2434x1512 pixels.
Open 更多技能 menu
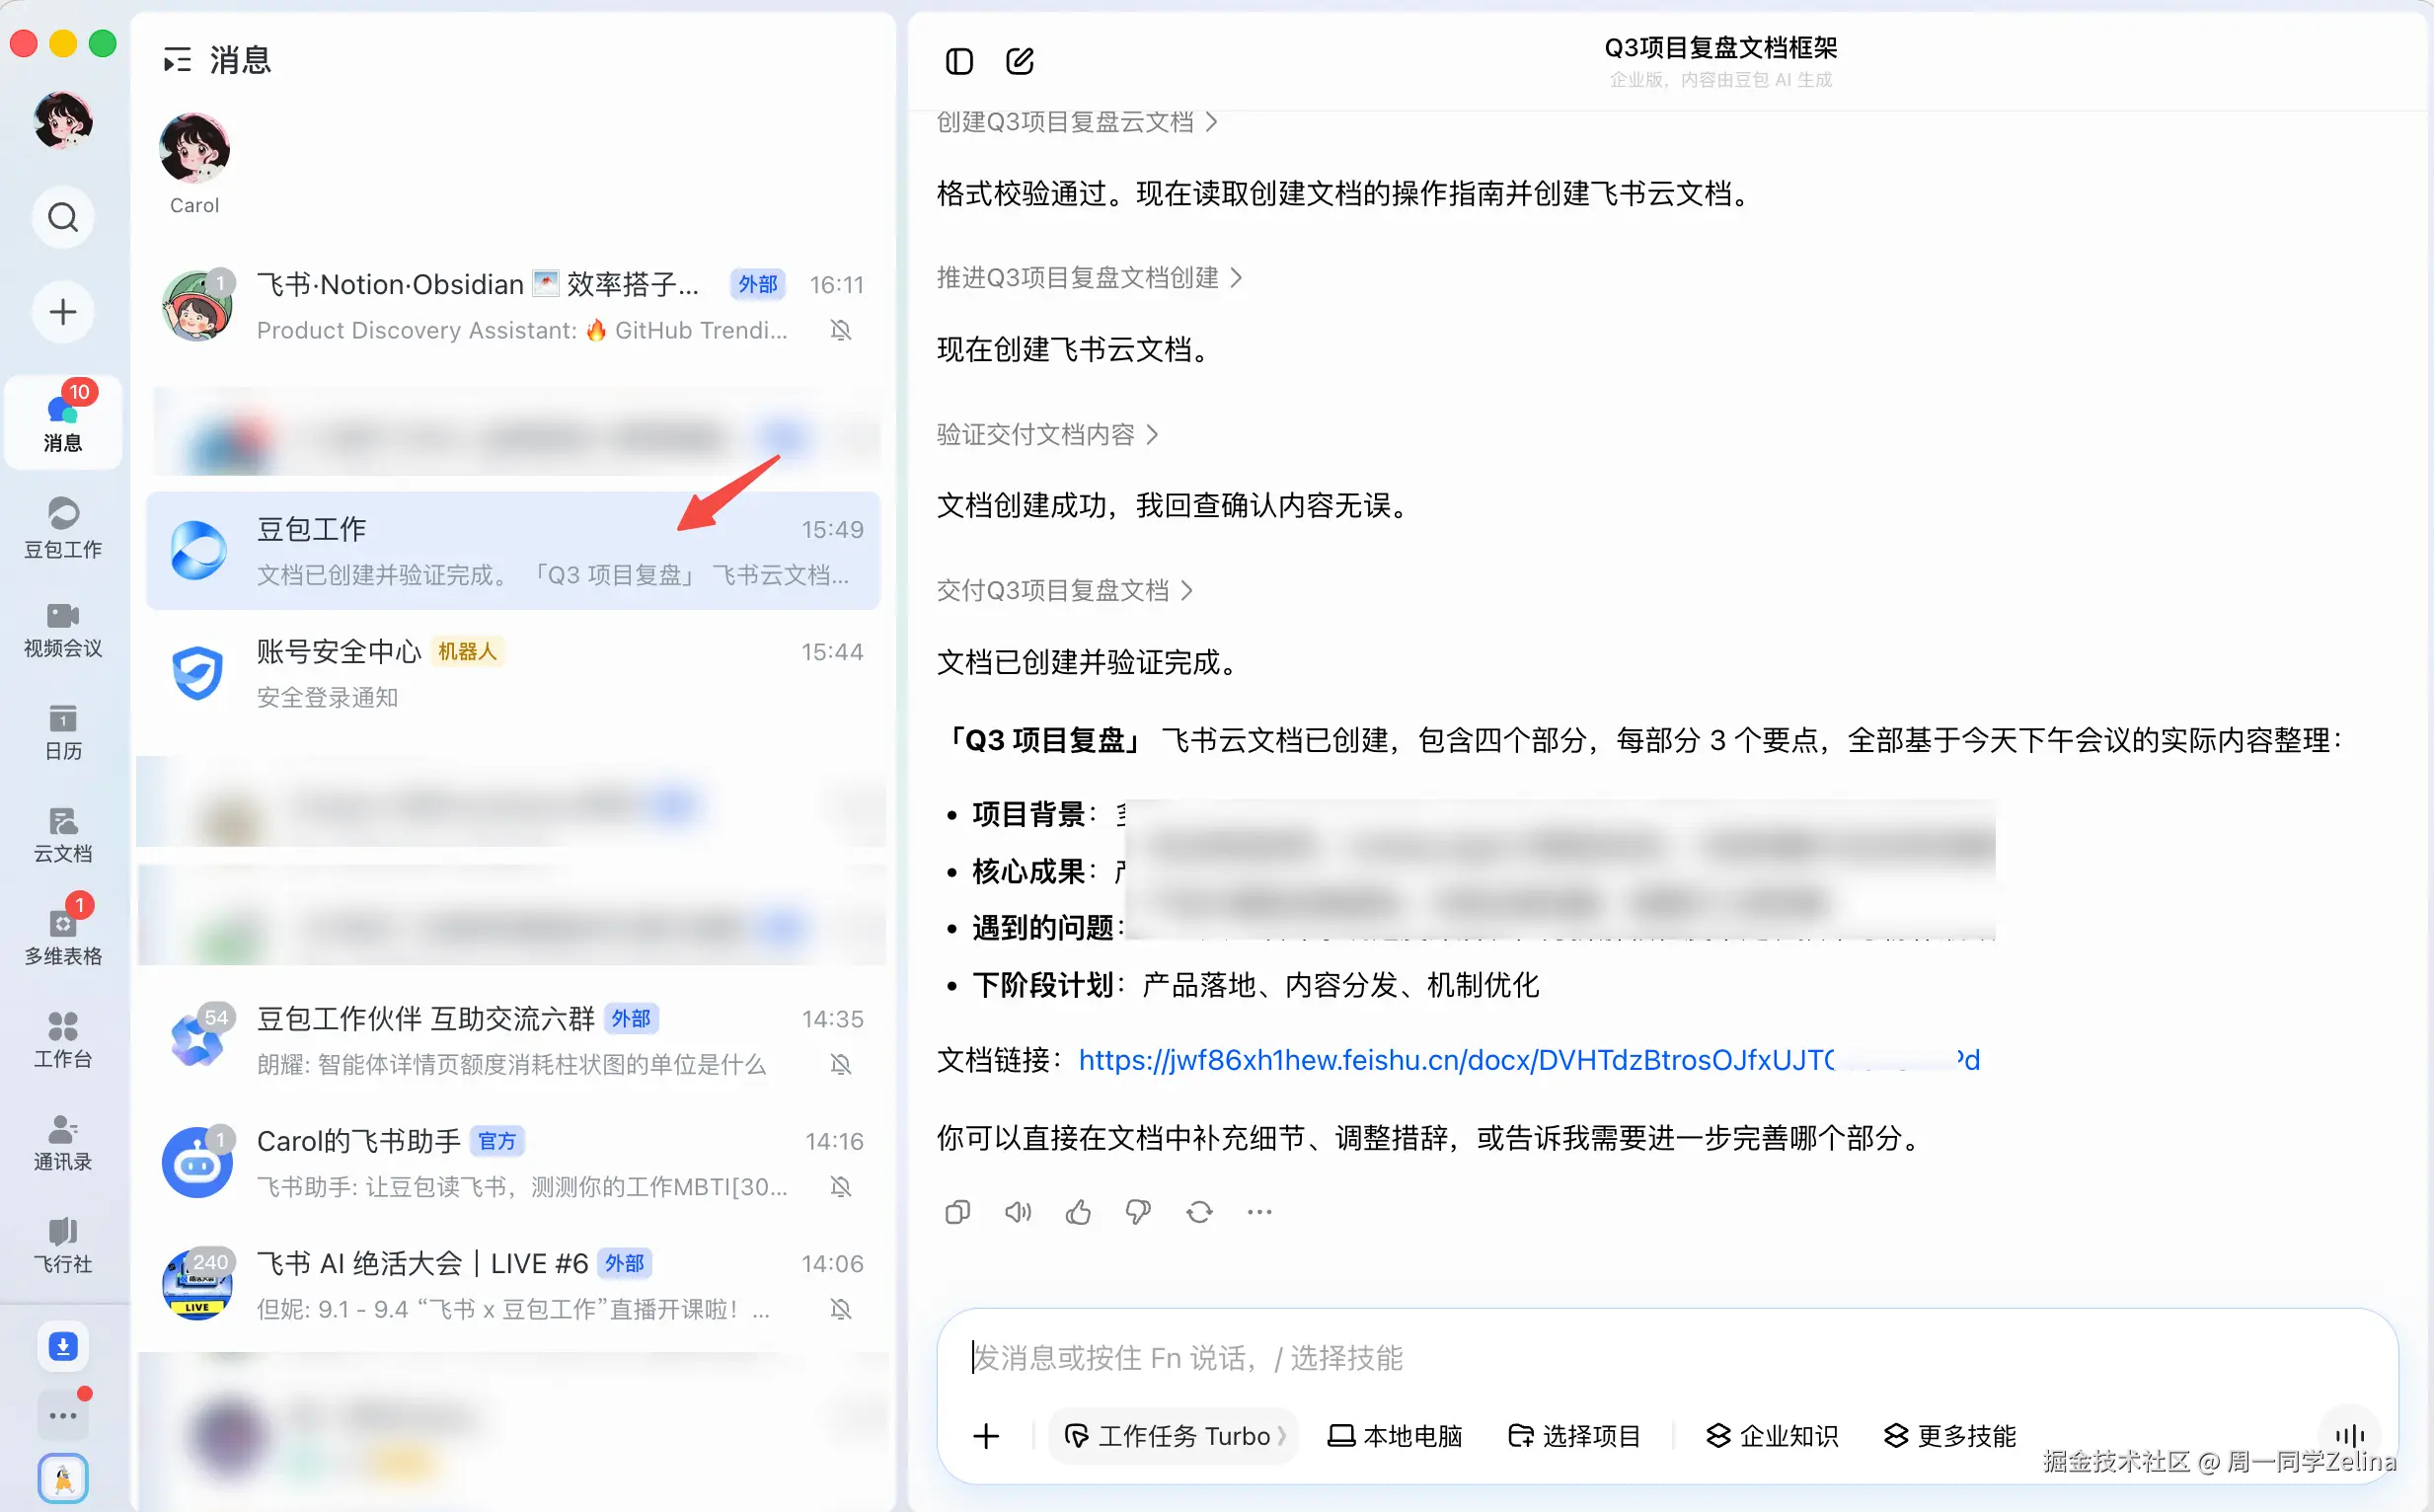point(1949,1436)
